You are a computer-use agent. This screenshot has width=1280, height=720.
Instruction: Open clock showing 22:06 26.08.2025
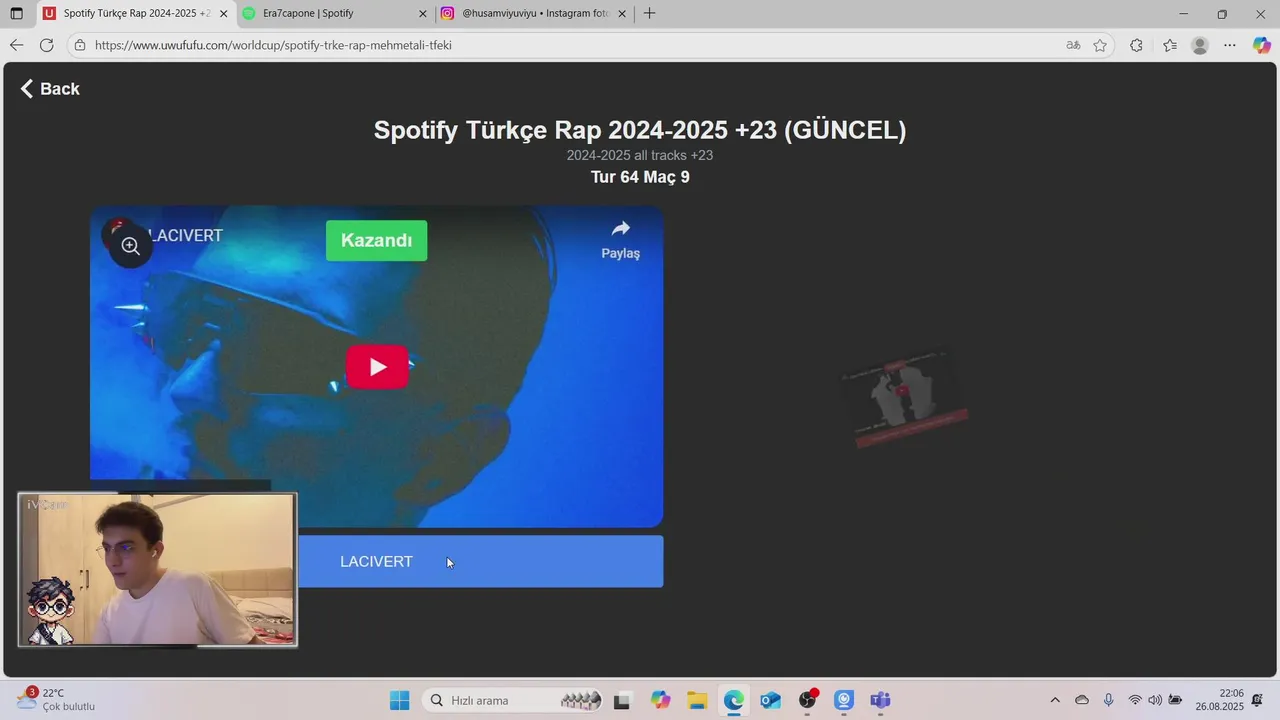coord(1217,700)
